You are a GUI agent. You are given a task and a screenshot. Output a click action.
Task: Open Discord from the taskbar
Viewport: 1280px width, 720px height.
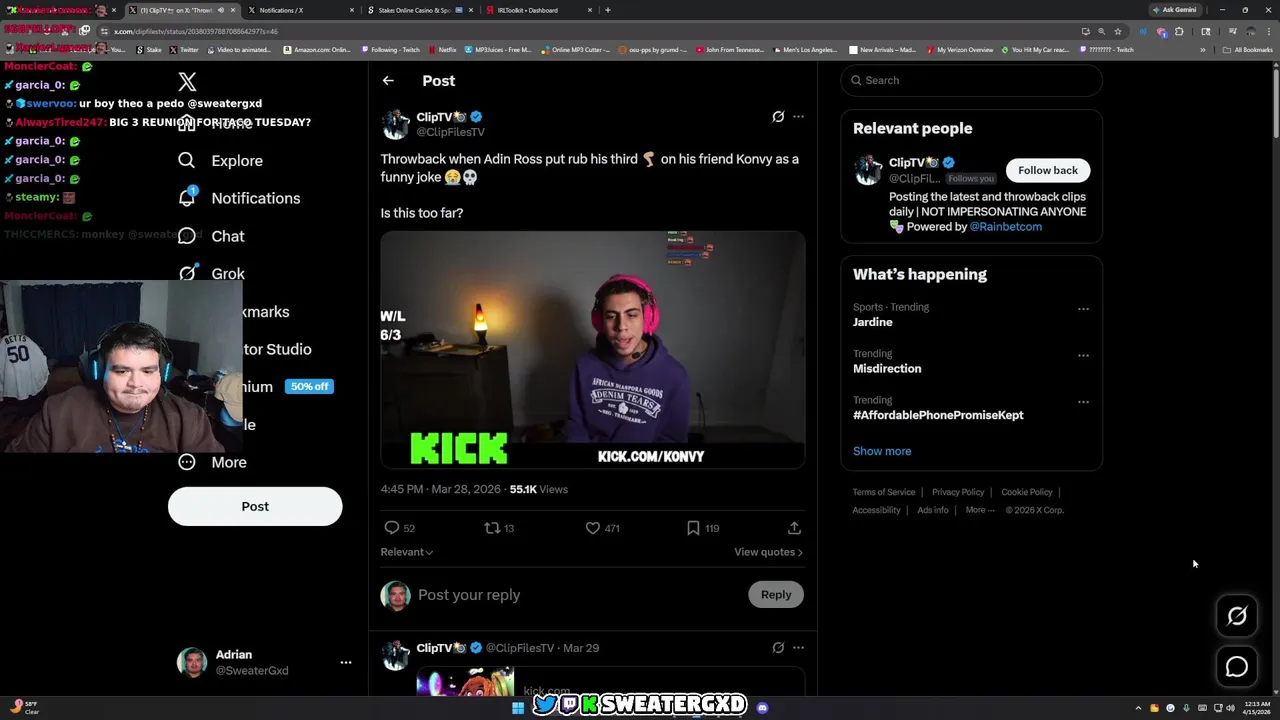[x=762, y=708]
